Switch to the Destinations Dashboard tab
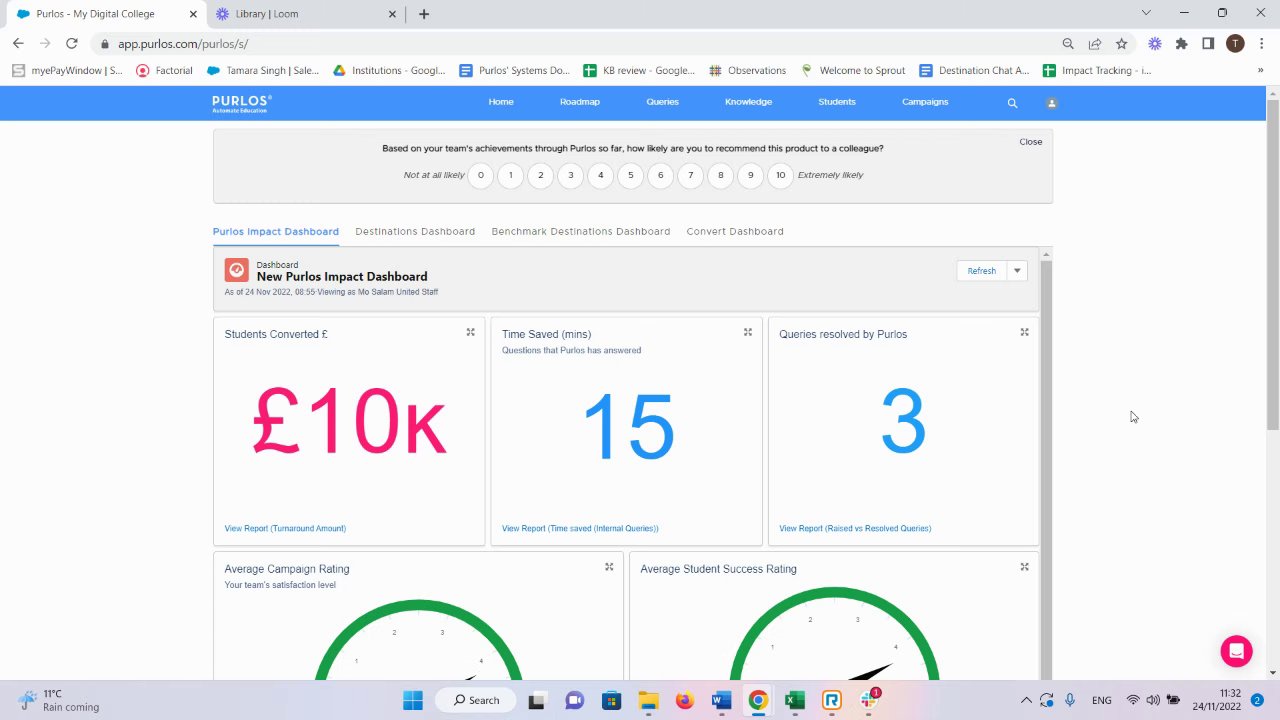This screenshot has width=1280, height=720. [x=415, y=231]
